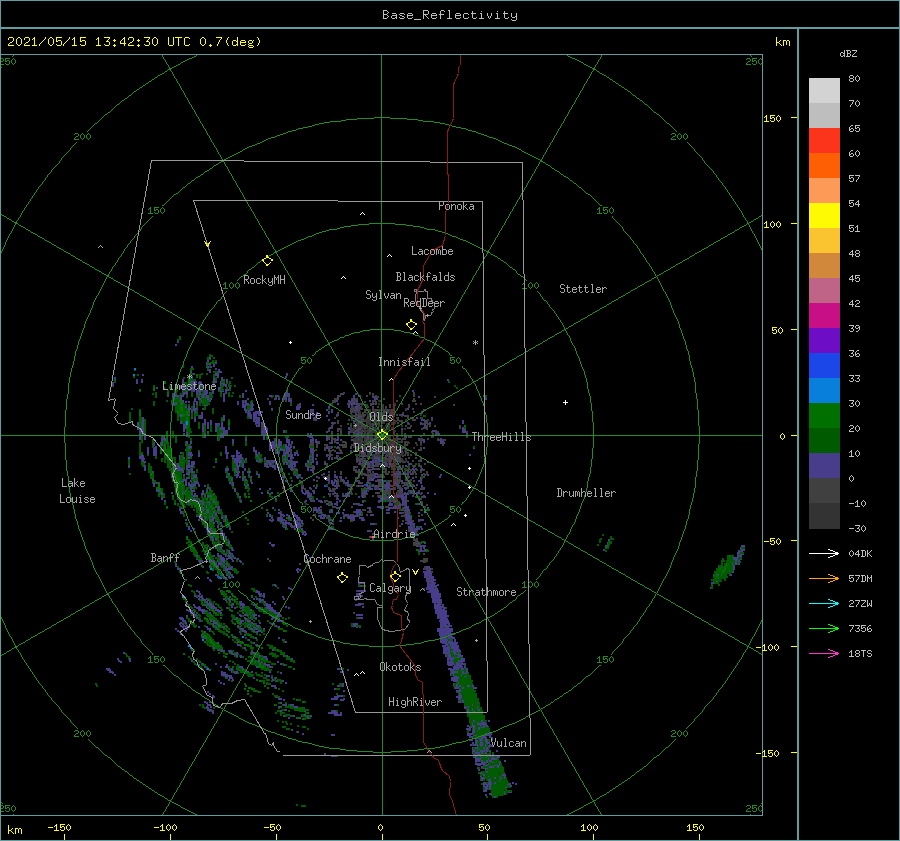Pick the magenta 39-42 dBZ legend swatch

click(x=824, y=316)
